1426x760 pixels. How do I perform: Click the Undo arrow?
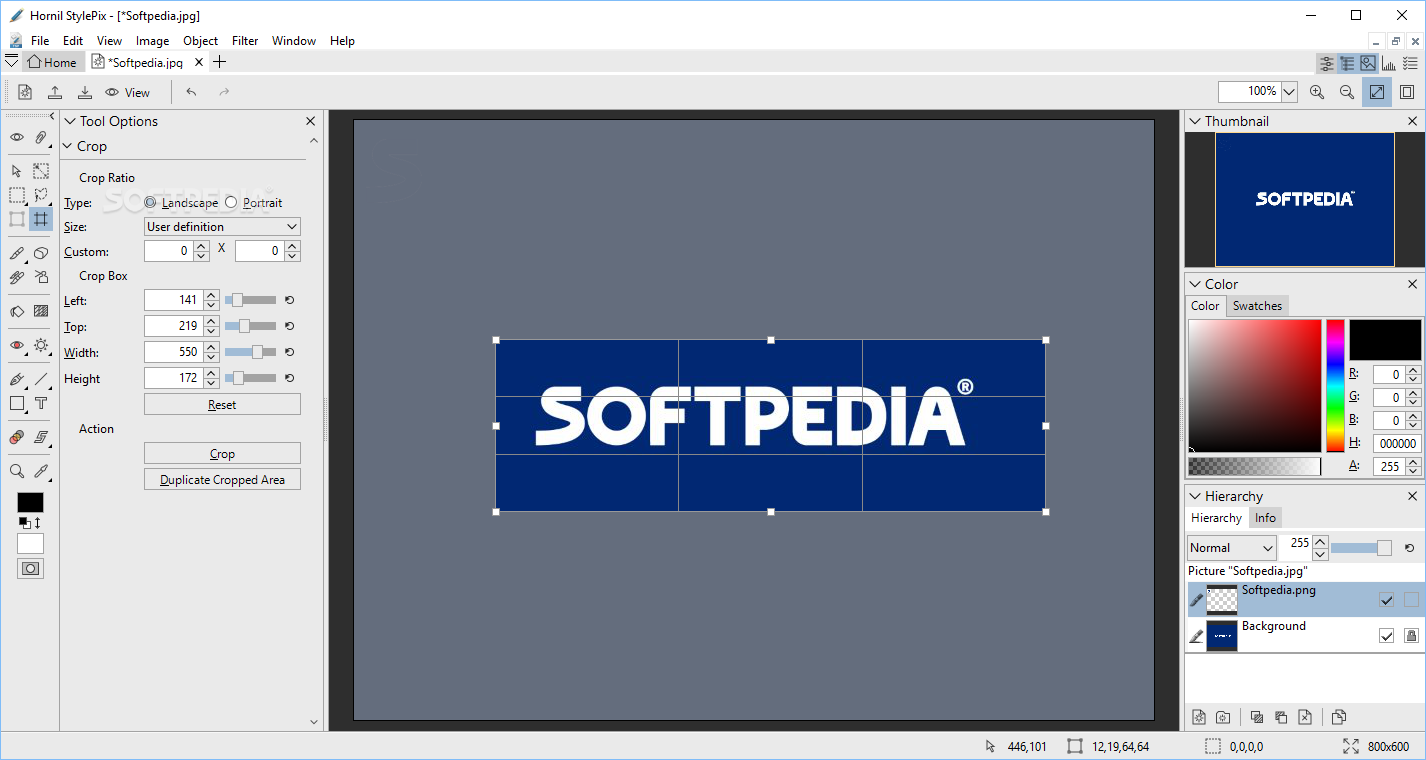tap(191, 92)
